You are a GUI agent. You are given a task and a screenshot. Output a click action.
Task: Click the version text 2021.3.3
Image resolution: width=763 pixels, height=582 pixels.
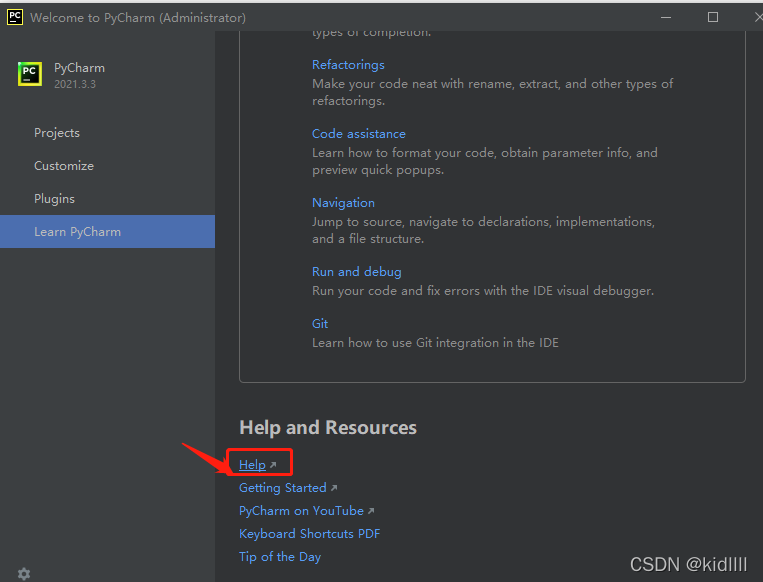[x=75, y=84]
